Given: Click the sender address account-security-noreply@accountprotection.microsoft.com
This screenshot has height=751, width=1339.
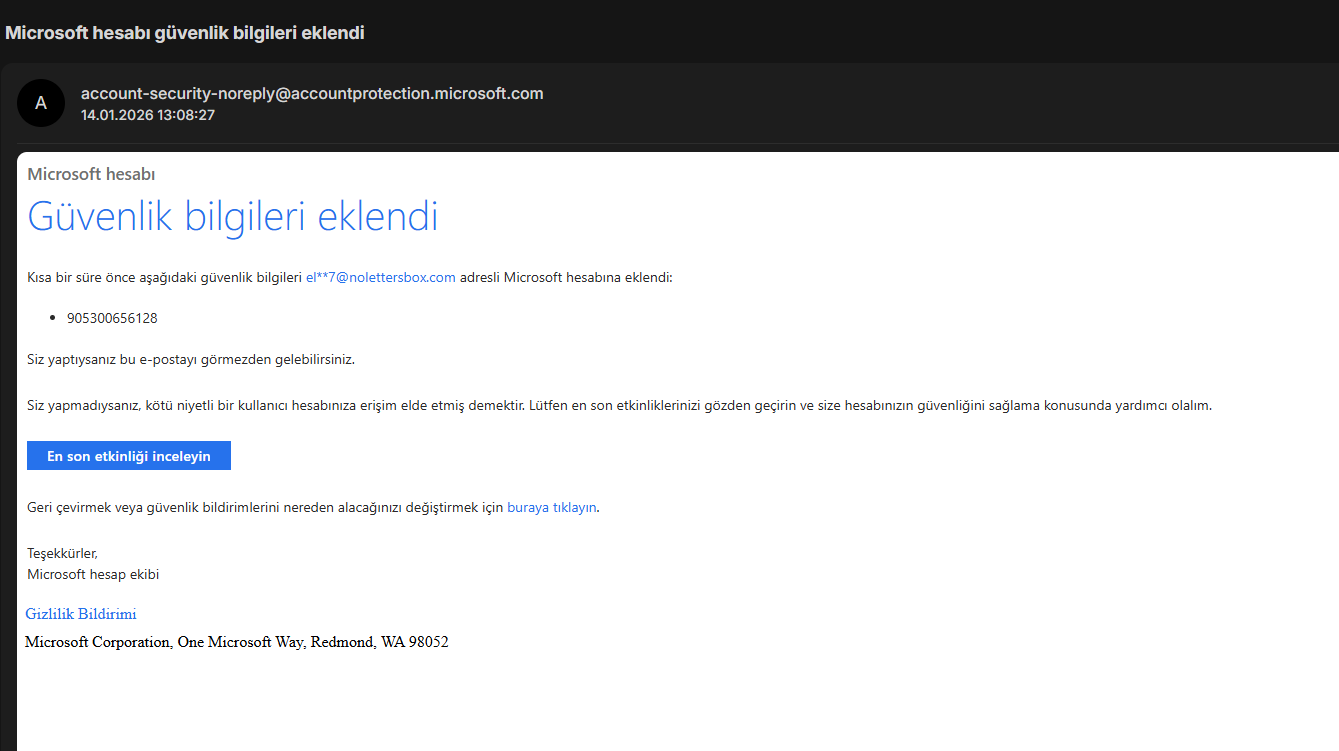Looking at the screenshot, I should click(312, 94).
